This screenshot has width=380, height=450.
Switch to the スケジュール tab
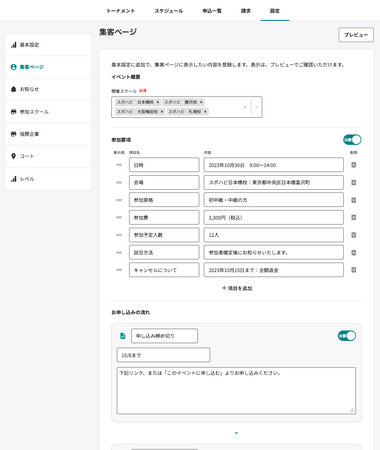point(169,11)
